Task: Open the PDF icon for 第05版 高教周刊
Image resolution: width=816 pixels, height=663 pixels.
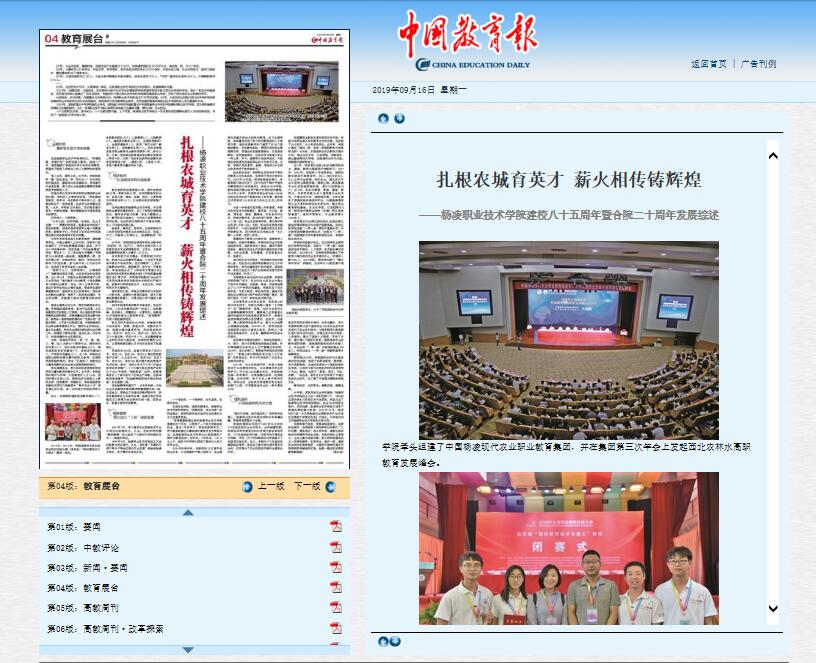Action: point(336,608)
